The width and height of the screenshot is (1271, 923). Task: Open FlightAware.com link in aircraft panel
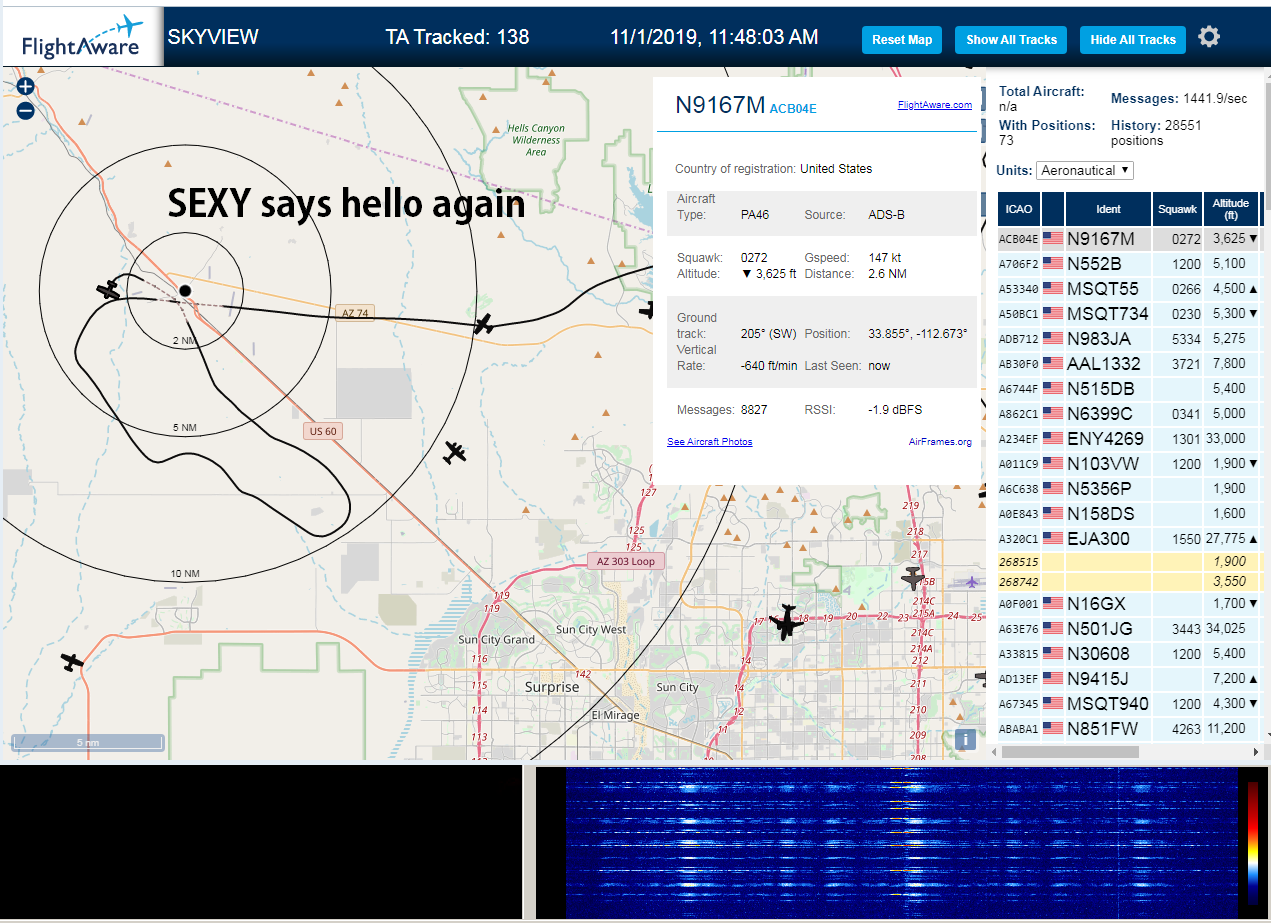[x=934, y=104]
